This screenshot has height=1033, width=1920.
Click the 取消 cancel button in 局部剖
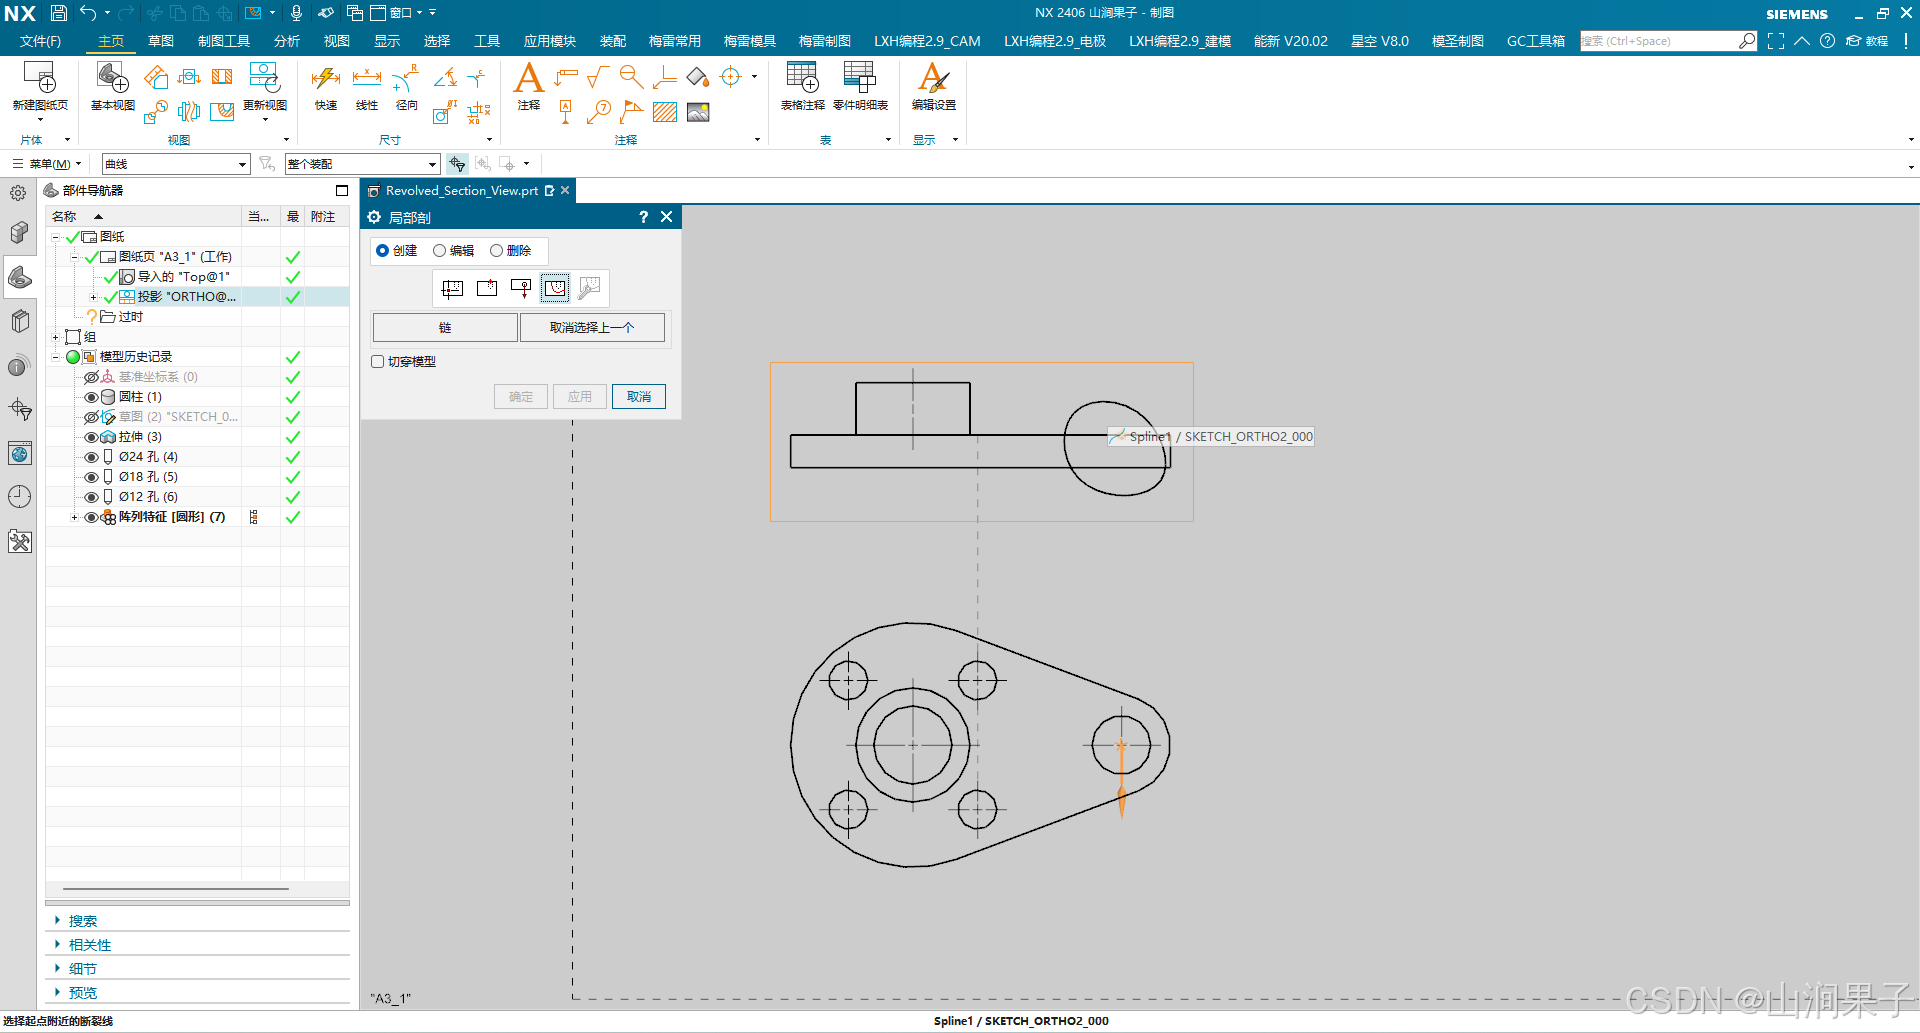[639, 397]
